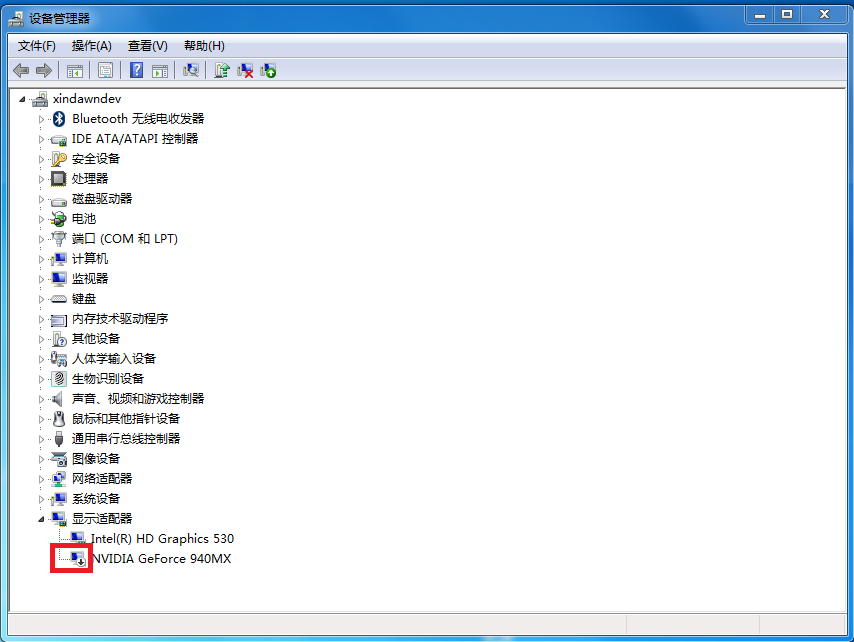Collapse the xindawndev root node
Viewport: 854px width, 642px height.
click(23, 99)
